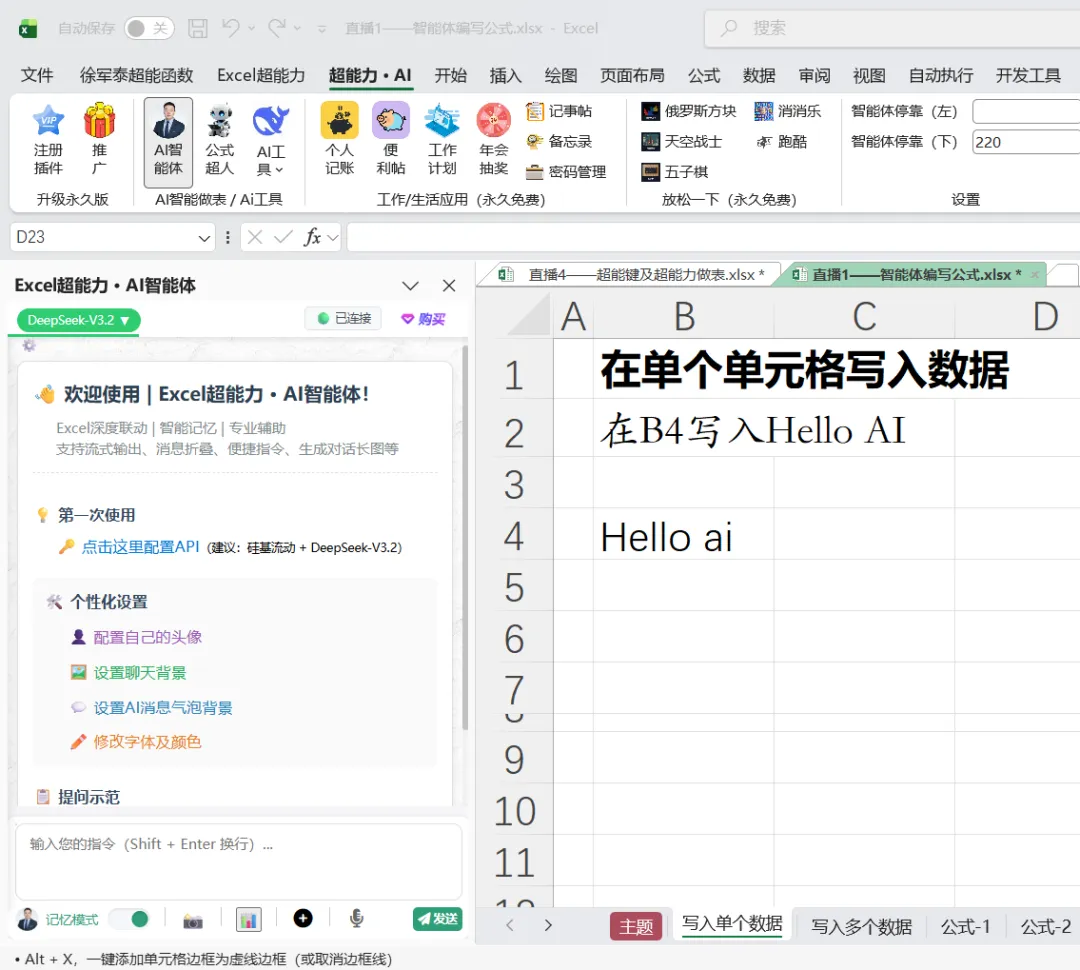
Task: Click the 已连接 connection status button
Action: pyautogui.click(x=343, y=318)
